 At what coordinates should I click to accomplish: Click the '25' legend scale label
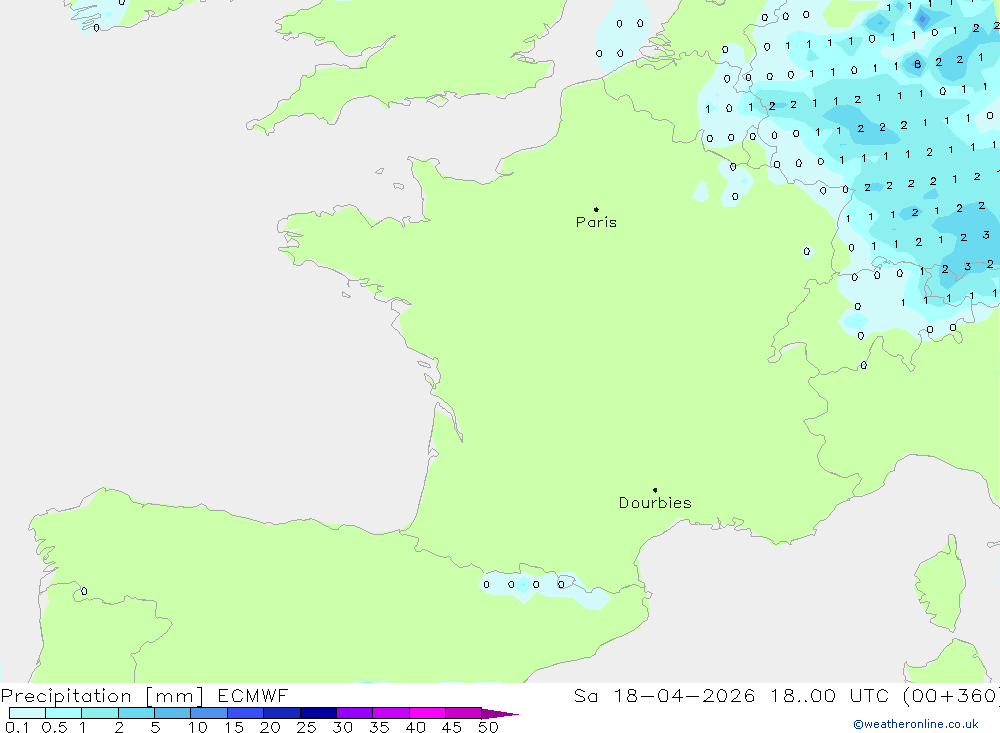pyautogui.click(x=306, y=727)
